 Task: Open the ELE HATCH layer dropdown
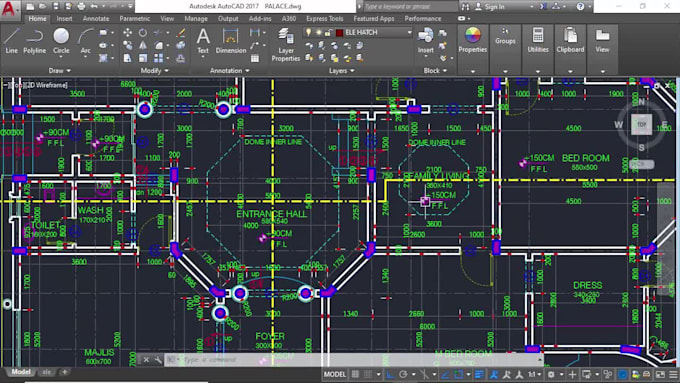pyautogui.click(x=409, y=33)
